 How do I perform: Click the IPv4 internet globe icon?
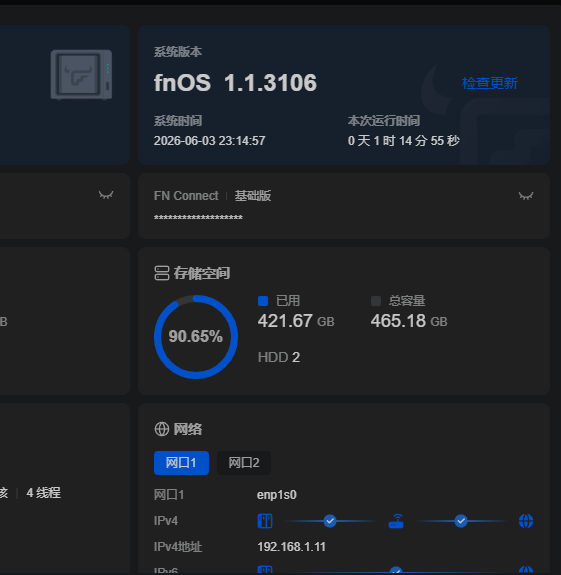(x=526, y=521)
